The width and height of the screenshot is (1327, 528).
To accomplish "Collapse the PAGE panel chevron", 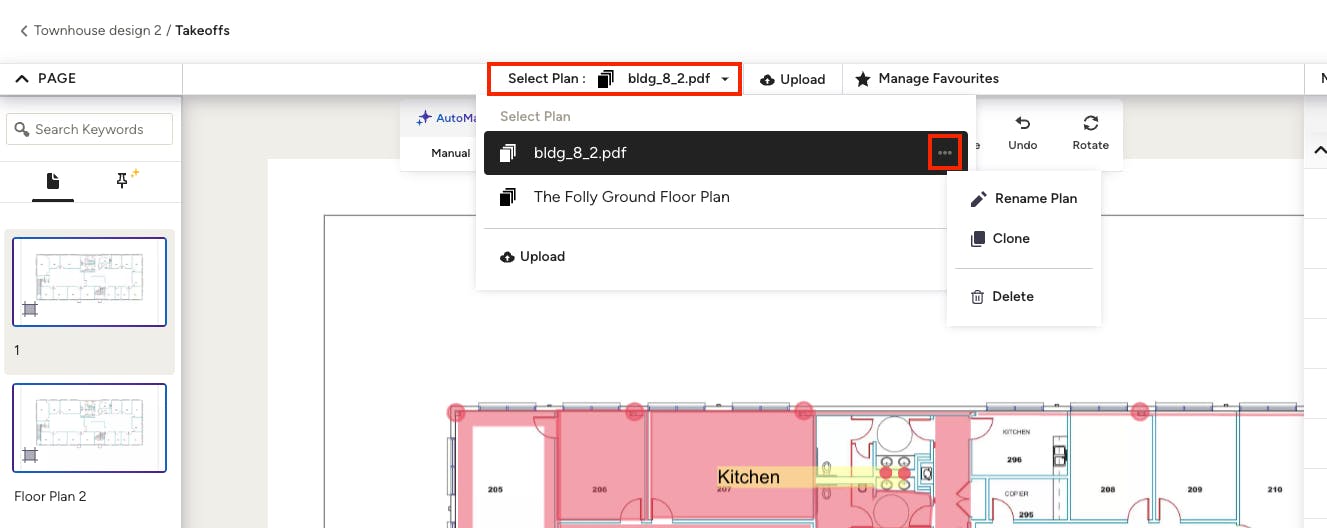I will pos(23,79).
